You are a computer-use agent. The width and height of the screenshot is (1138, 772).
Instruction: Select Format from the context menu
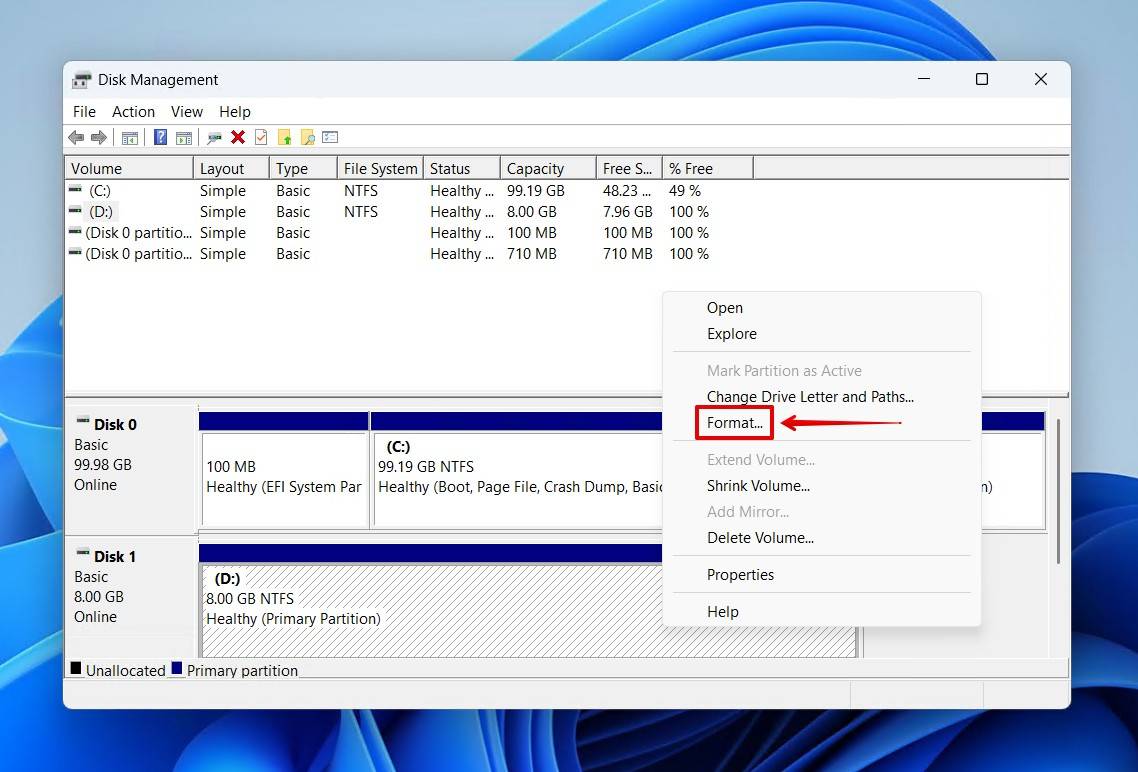click(733, 422)
